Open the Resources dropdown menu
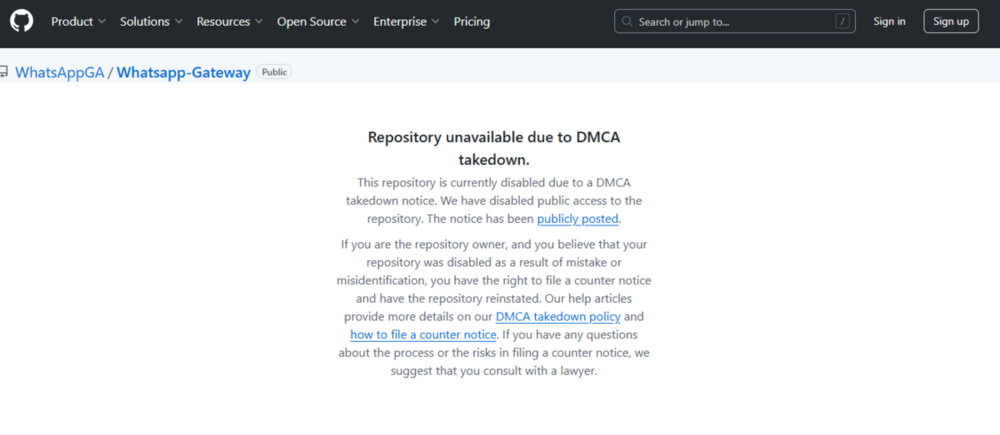This screenshot has width=1000, height=435. pos(230,22)
